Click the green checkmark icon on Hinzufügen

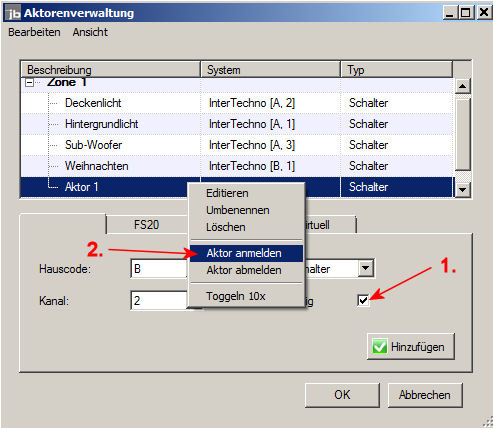380,347
